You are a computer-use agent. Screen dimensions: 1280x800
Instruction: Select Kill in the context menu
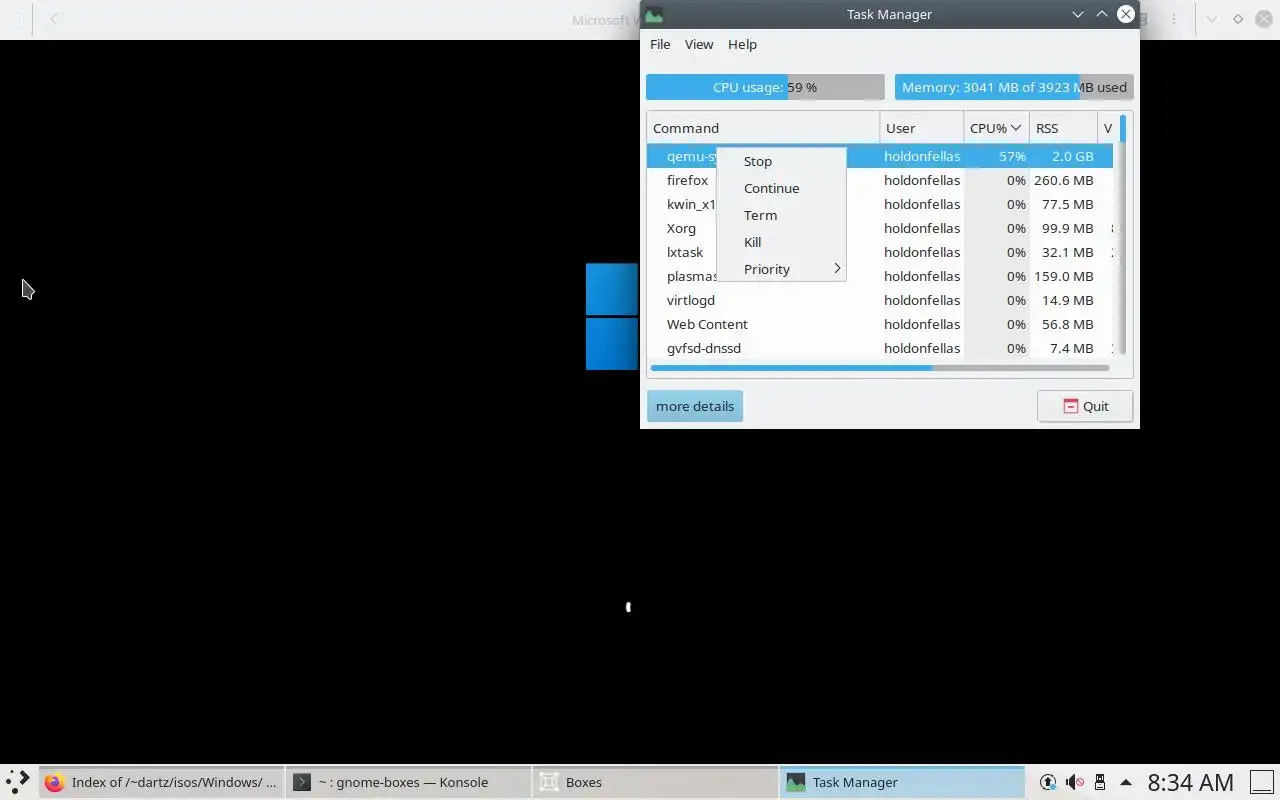pos(782,242)
